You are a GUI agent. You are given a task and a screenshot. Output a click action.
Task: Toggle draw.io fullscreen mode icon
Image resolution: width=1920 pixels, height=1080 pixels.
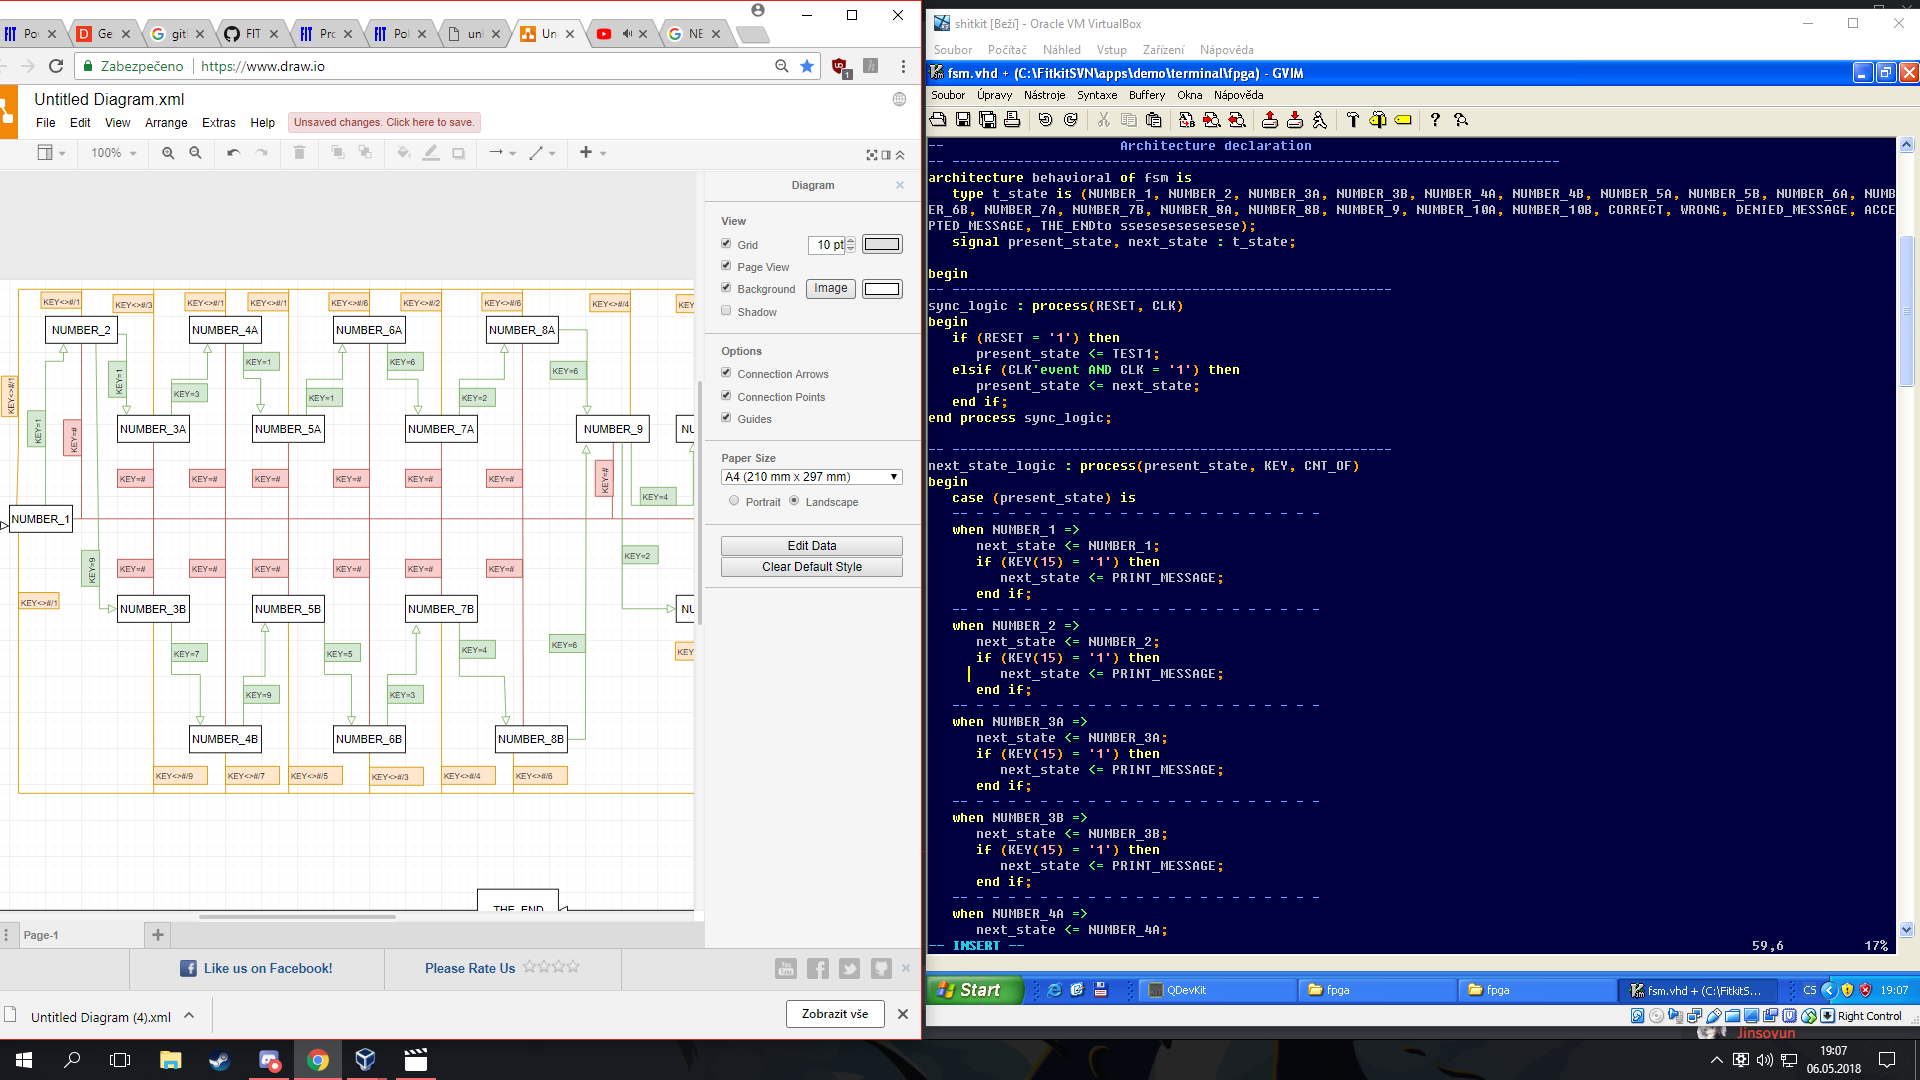(x=872, y=155)
